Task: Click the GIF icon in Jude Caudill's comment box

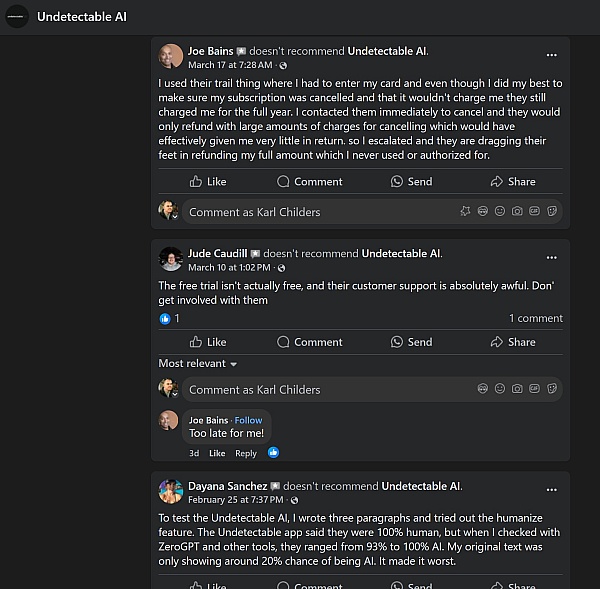Action: [534, 388]
